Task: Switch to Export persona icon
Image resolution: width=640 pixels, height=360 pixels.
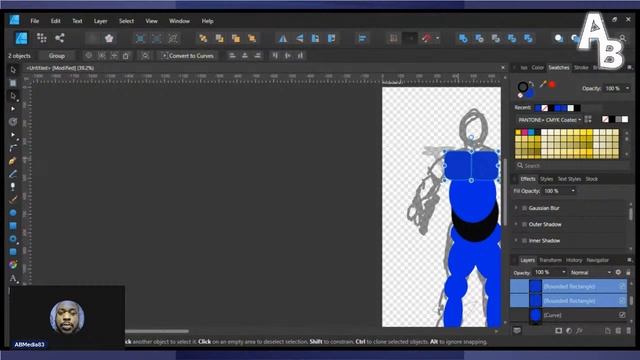Action: tap(60, 38)
